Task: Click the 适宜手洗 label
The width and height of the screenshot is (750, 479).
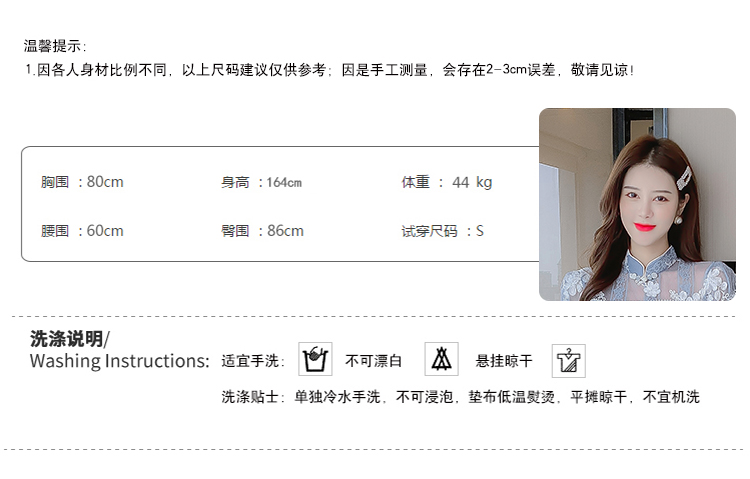Action: point(253,361)
